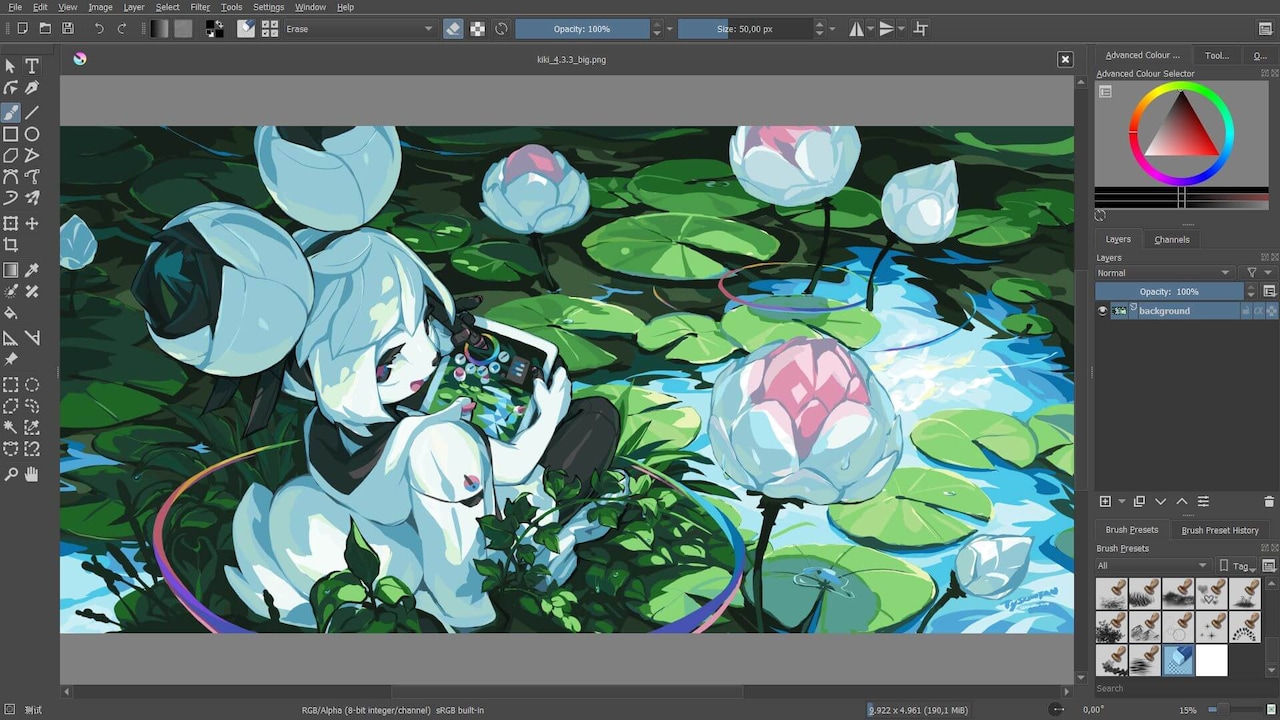This screenshot has width=1280, height=720.
Task: Select the Transform tool in the toolbox
Action: tap(12, 222)
